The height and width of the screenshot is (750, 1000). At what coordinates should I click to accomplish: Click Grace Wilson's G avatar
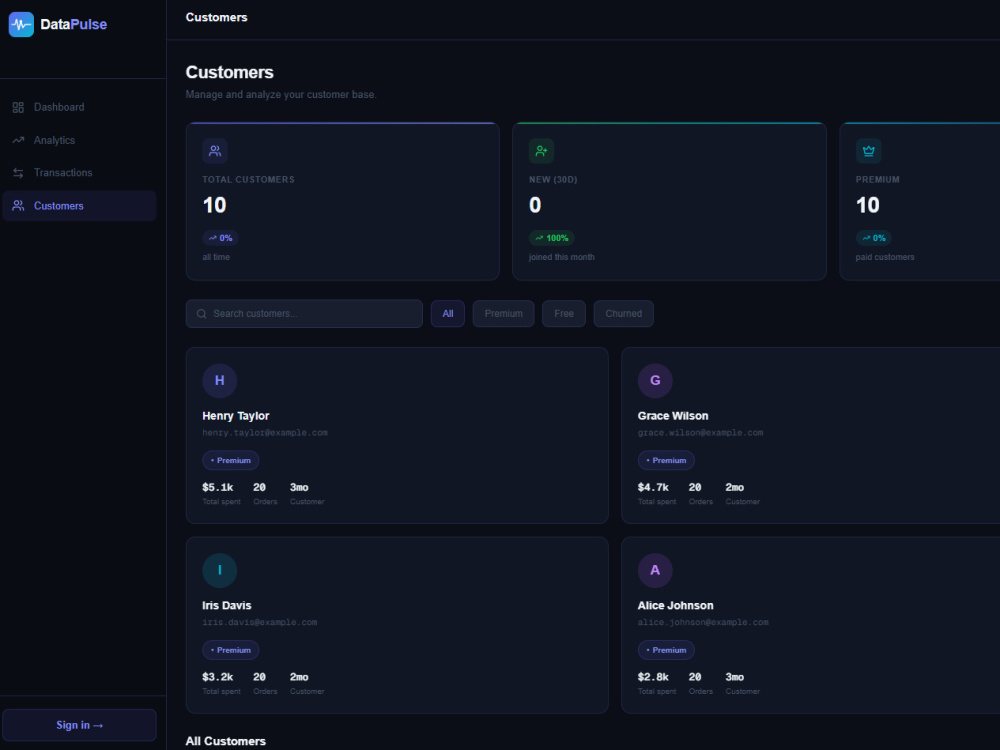pos(655,381)
